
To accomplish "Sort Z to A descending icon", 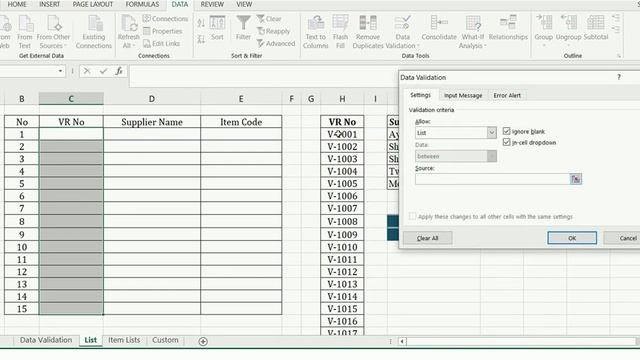I will click(x=201, y=39).
